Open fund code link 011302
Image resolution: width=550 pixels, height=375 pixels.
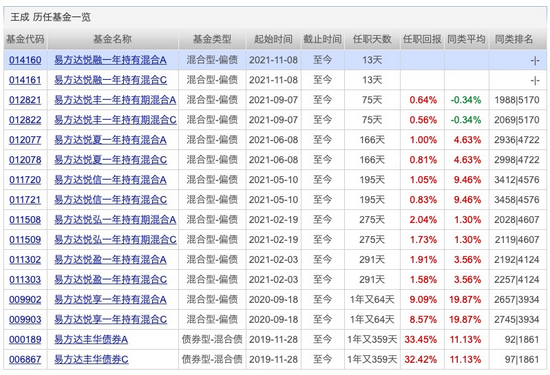(x=25, y=260)
